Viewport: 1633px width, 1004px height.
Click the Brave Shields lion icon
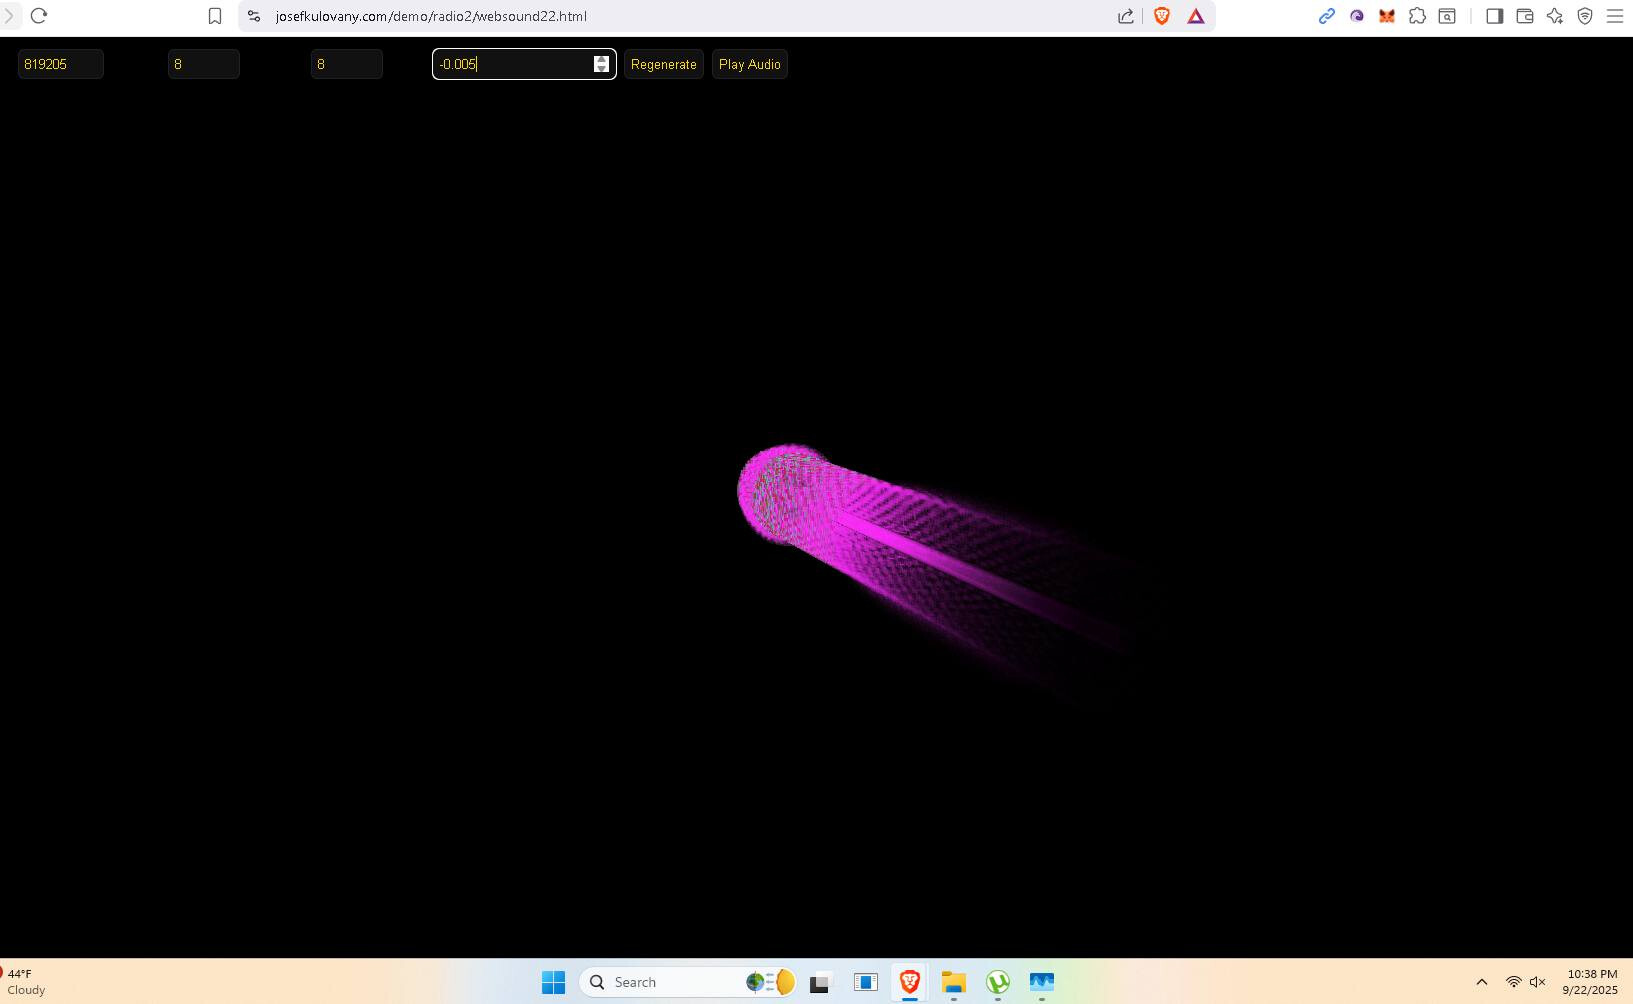tap(1161, 16)
